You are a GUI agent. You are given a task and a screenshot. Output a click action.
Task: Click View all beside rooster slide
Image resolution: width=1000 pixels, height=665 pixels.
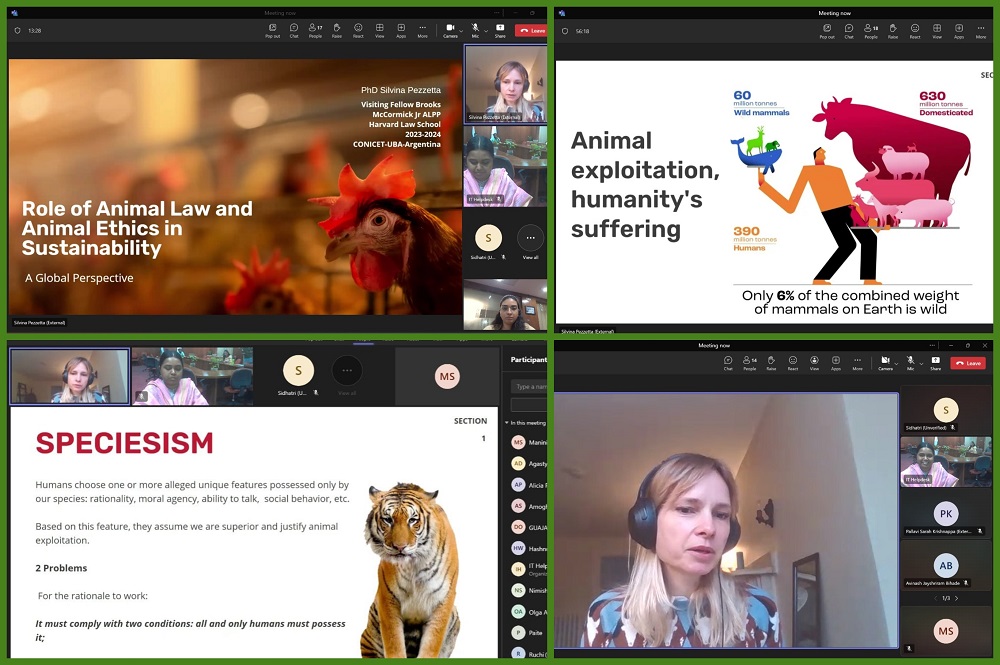[x=531, y=242]
